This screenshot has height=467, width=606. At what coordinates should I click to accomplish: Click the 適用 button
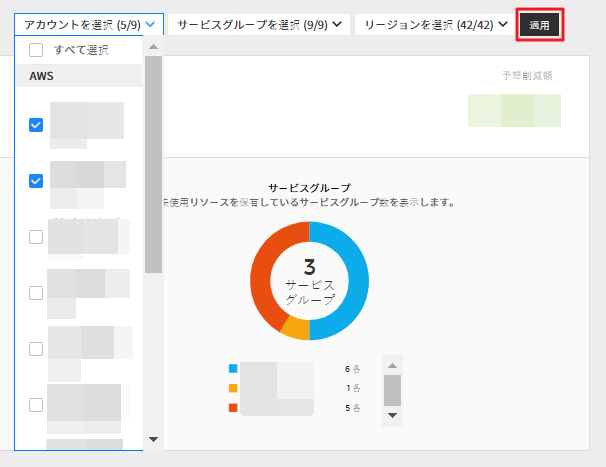[x=539, y=24]
